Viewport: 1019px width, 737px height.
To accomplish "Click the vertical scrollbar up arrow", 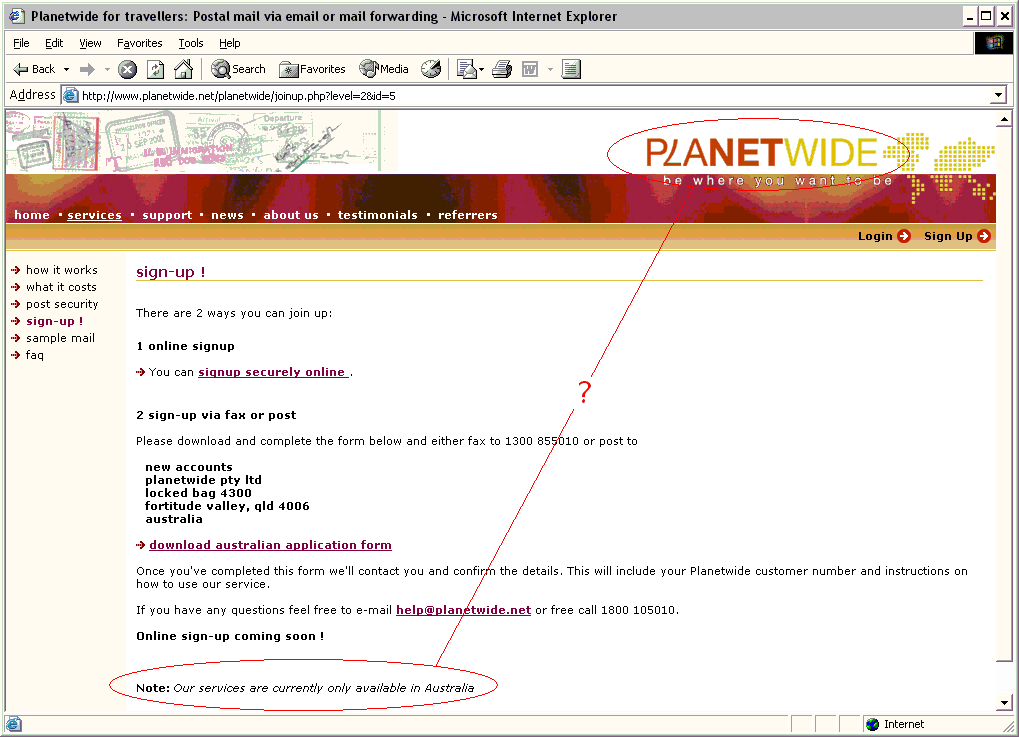I will (x=1004, y=119).
